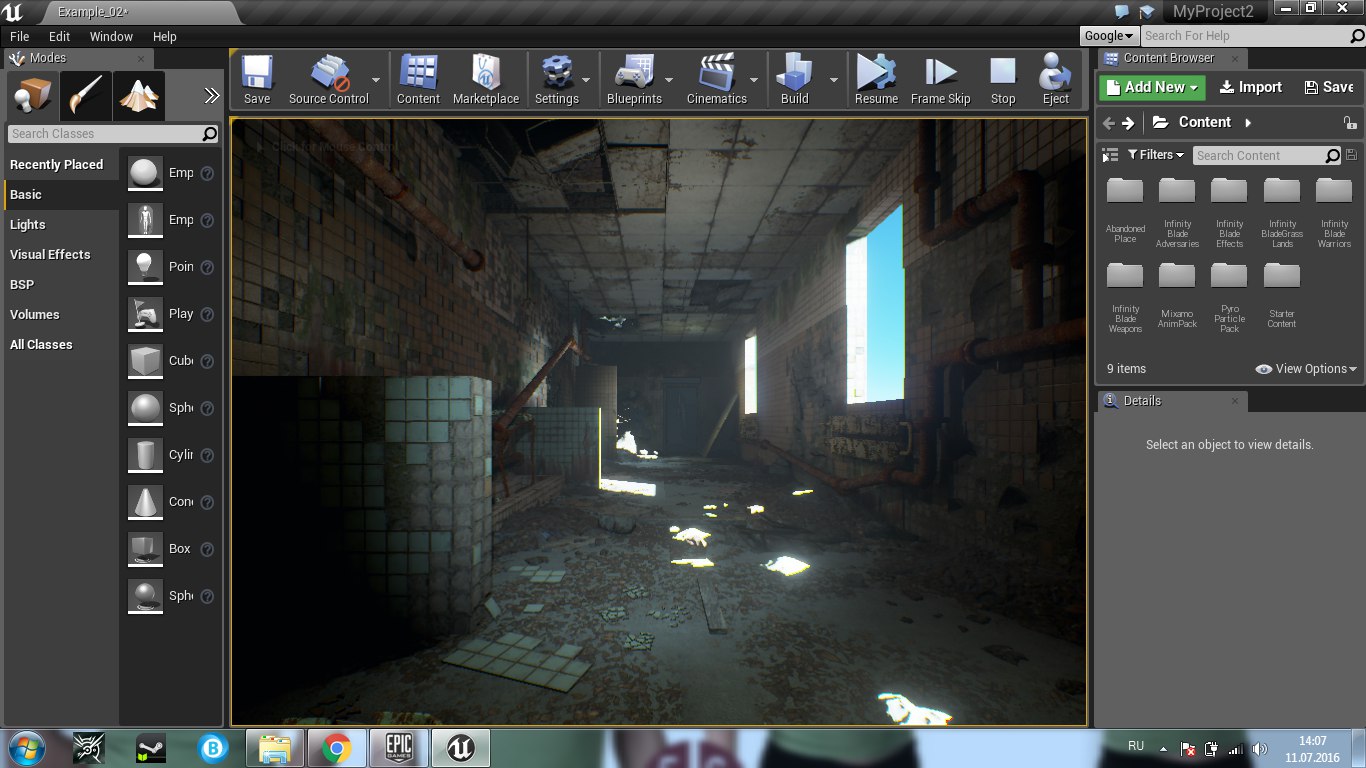Toggle the sources panel view icon

(x=1110, y=155)
